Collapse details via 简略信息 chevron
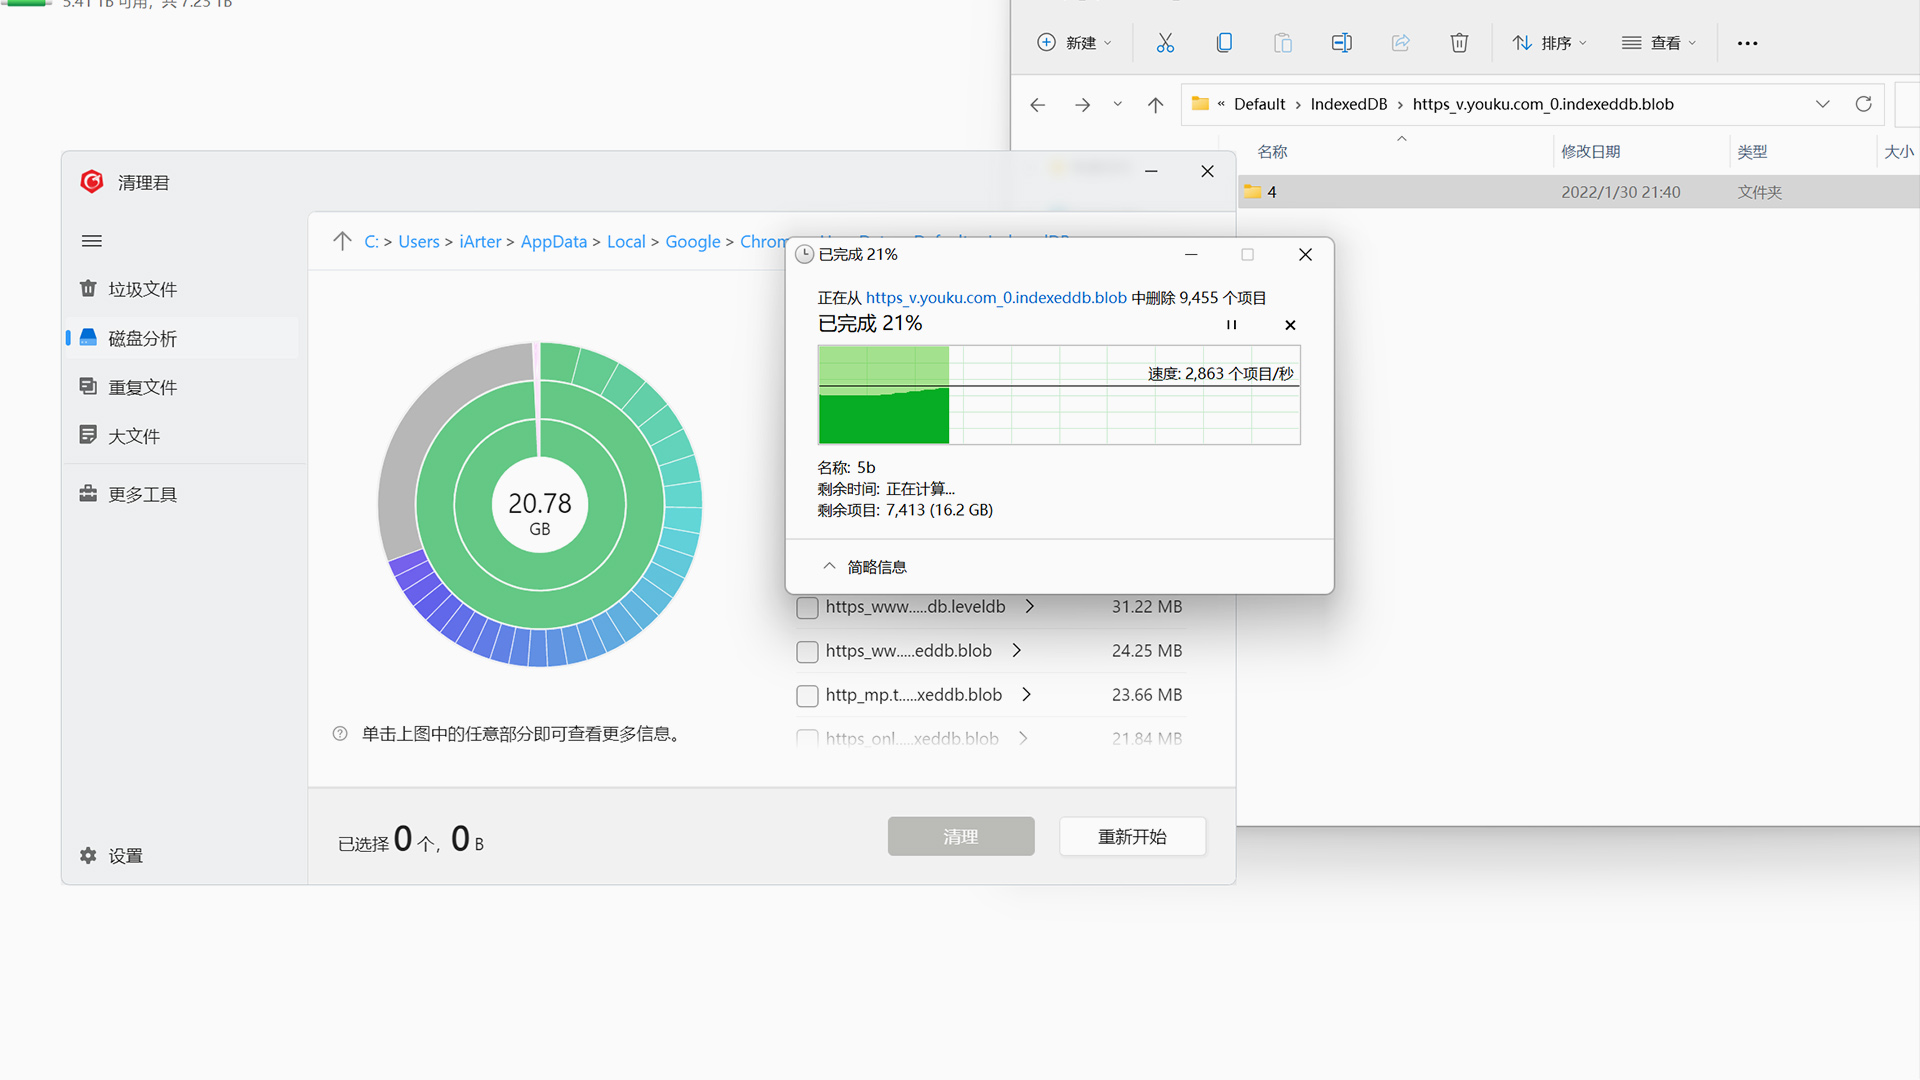This screenshot has height=1080, width=1920. click(829, 566)
